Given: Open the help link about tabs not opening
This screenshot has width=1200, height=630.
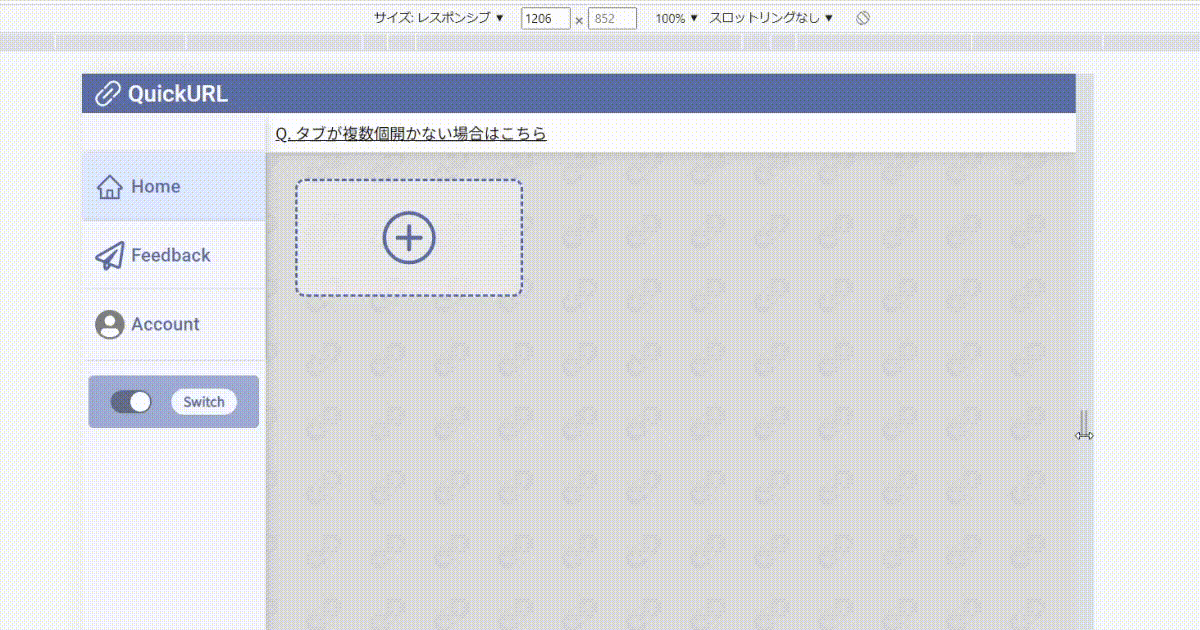Looking at the screenshot, I should (411, 133).
